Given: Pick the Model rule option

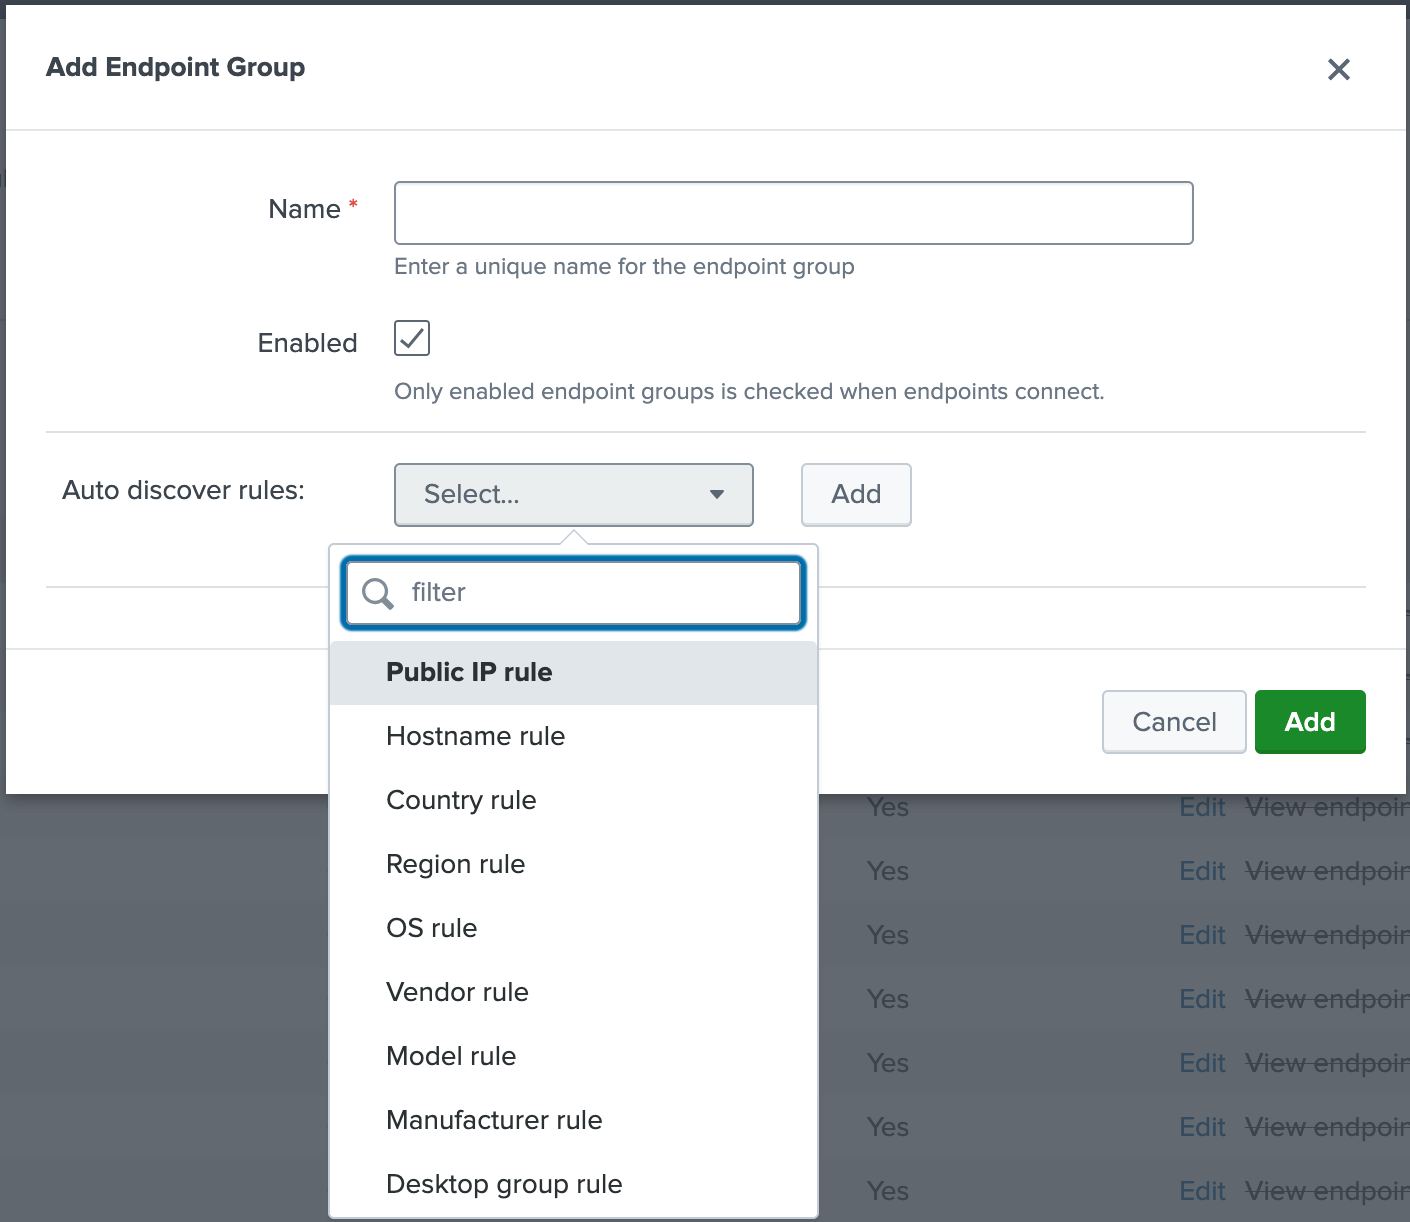Looking at the screenshot, I should [x=451, y=1056].
